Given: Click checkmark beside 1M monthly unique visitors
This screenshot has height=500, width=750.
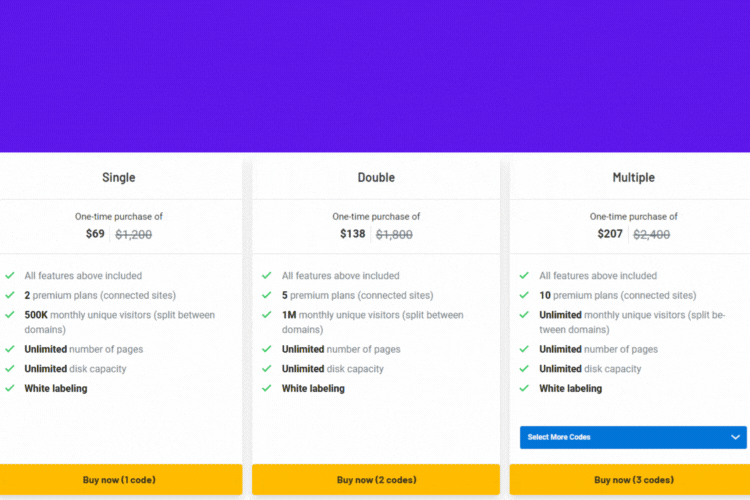Looking at the screenshot, I should click(267, 315).
